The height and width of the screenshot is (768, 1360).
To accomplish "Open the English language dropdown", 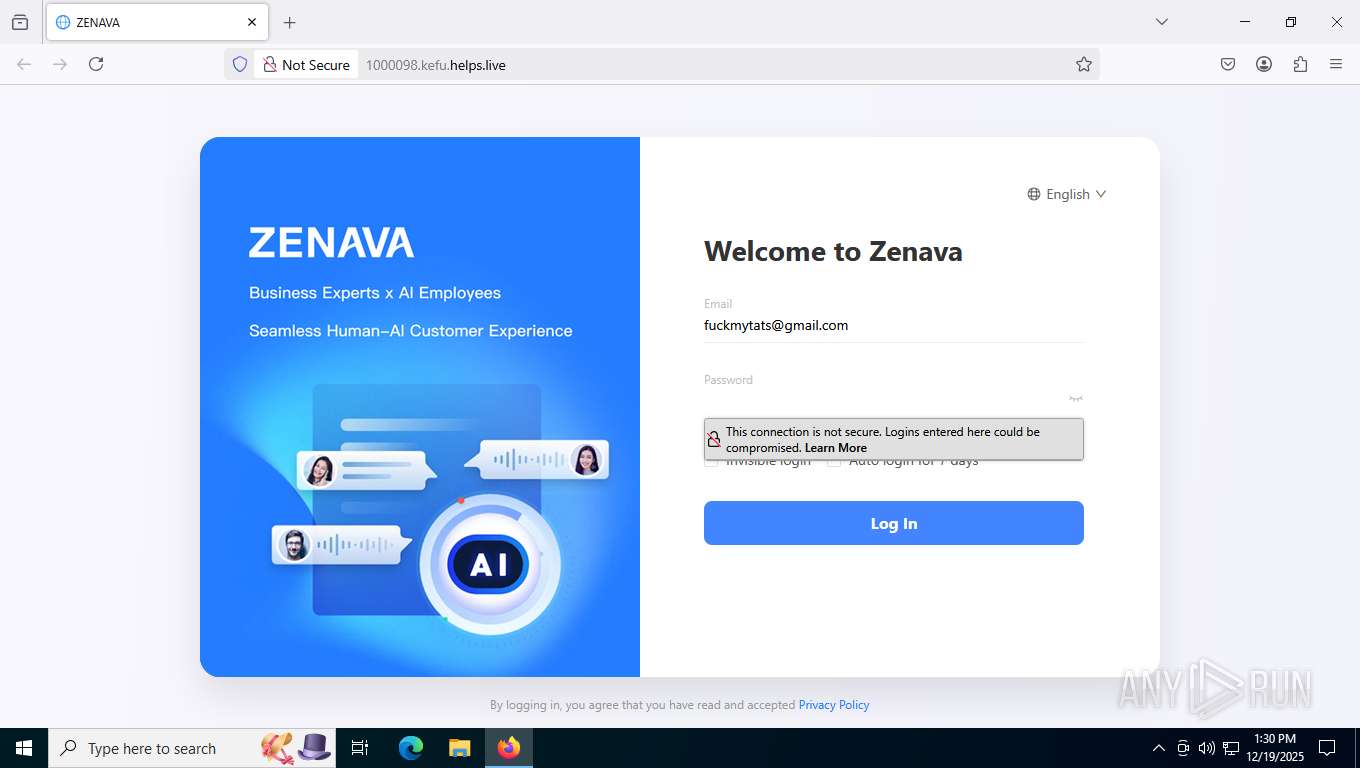I will (x=1067, y=194).
